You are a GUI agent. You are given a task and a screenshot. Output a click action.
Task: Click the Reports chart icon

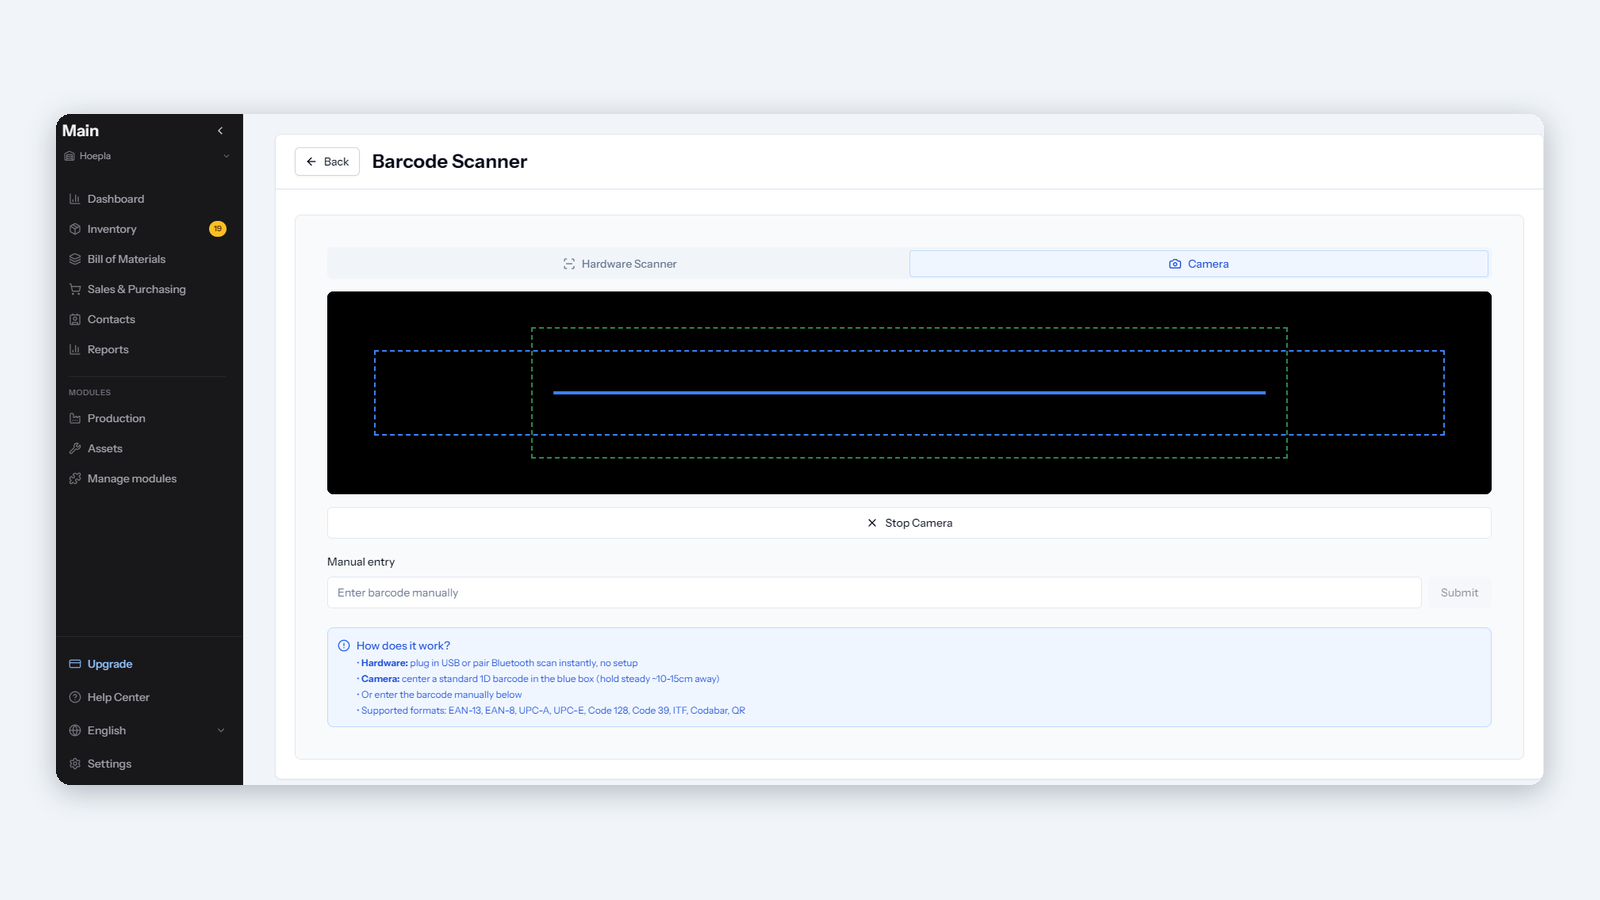(x=75, y=349)
